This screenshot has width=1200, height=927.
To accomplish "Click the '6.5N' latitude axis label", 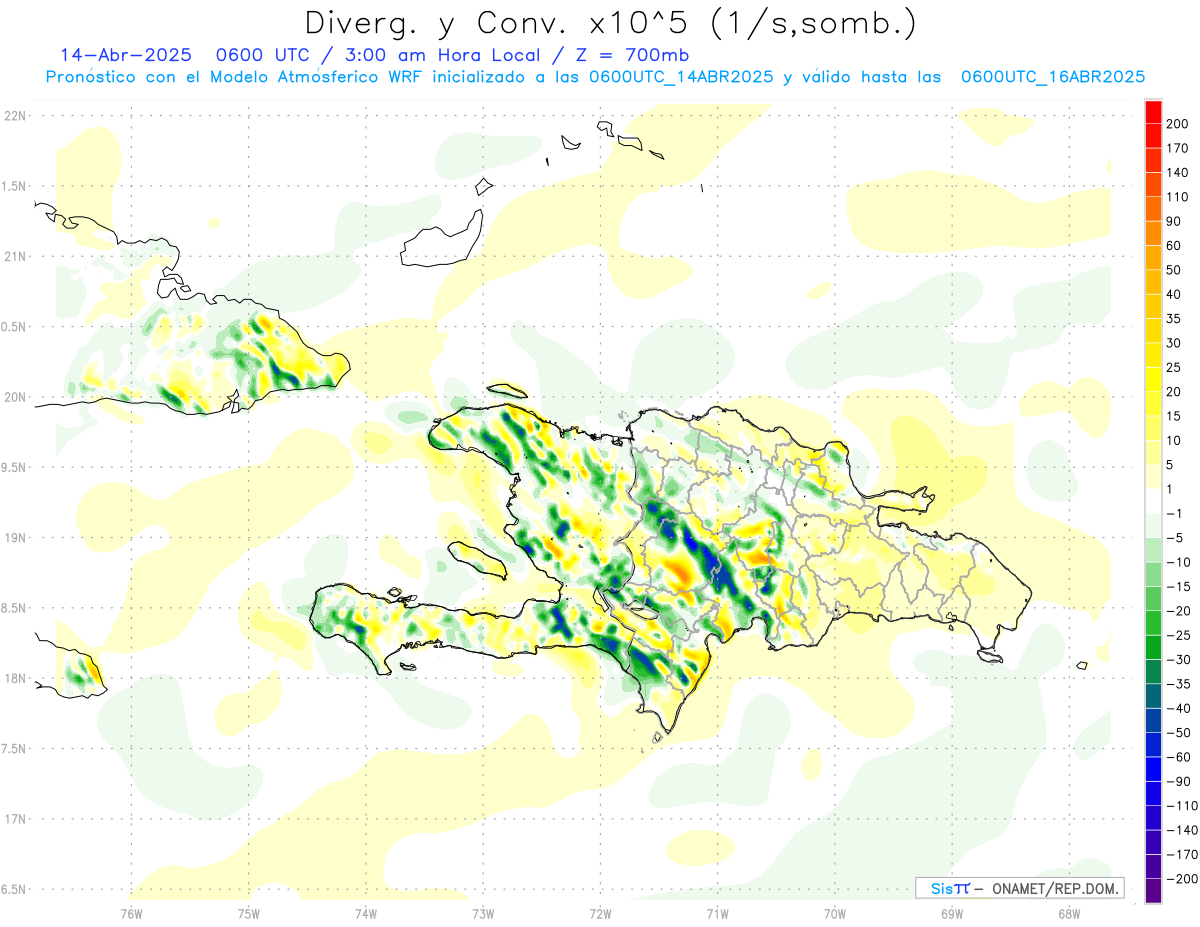I will [x=14, y=889].
